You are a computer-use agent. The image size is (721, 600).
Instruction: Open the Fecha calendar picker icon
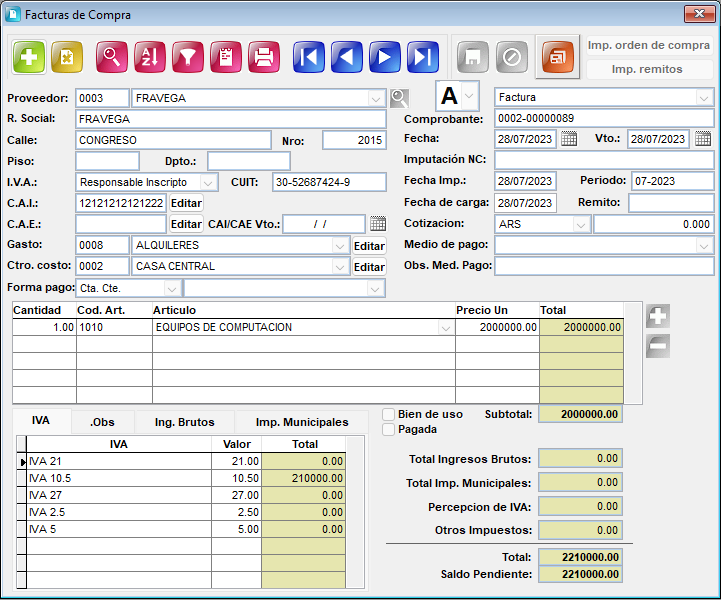(x=569, y=139)
